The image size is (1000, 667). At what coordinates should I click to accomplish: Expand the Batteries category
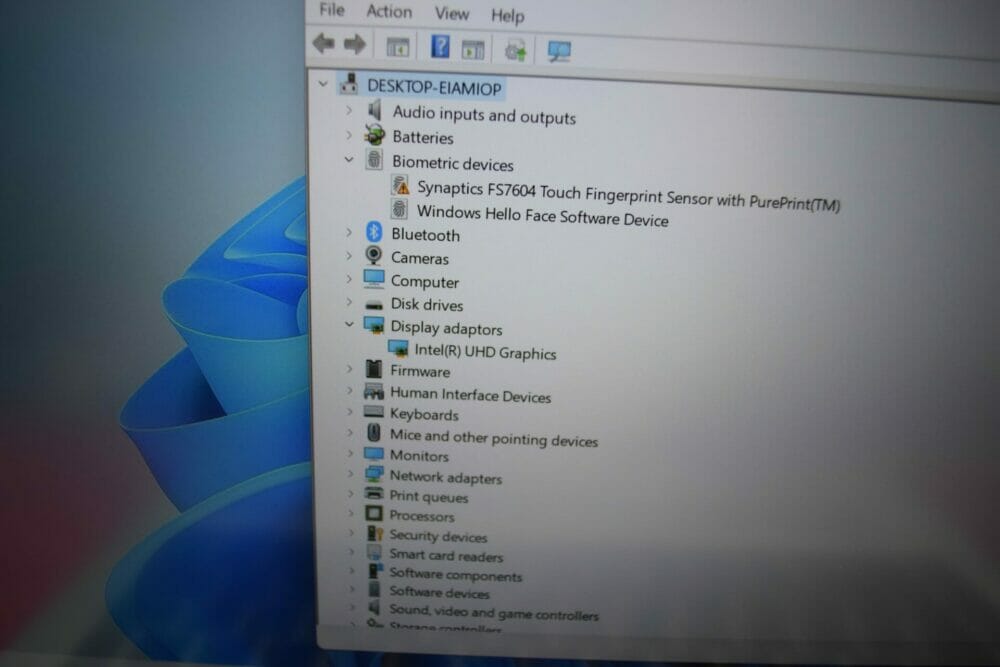349,135
